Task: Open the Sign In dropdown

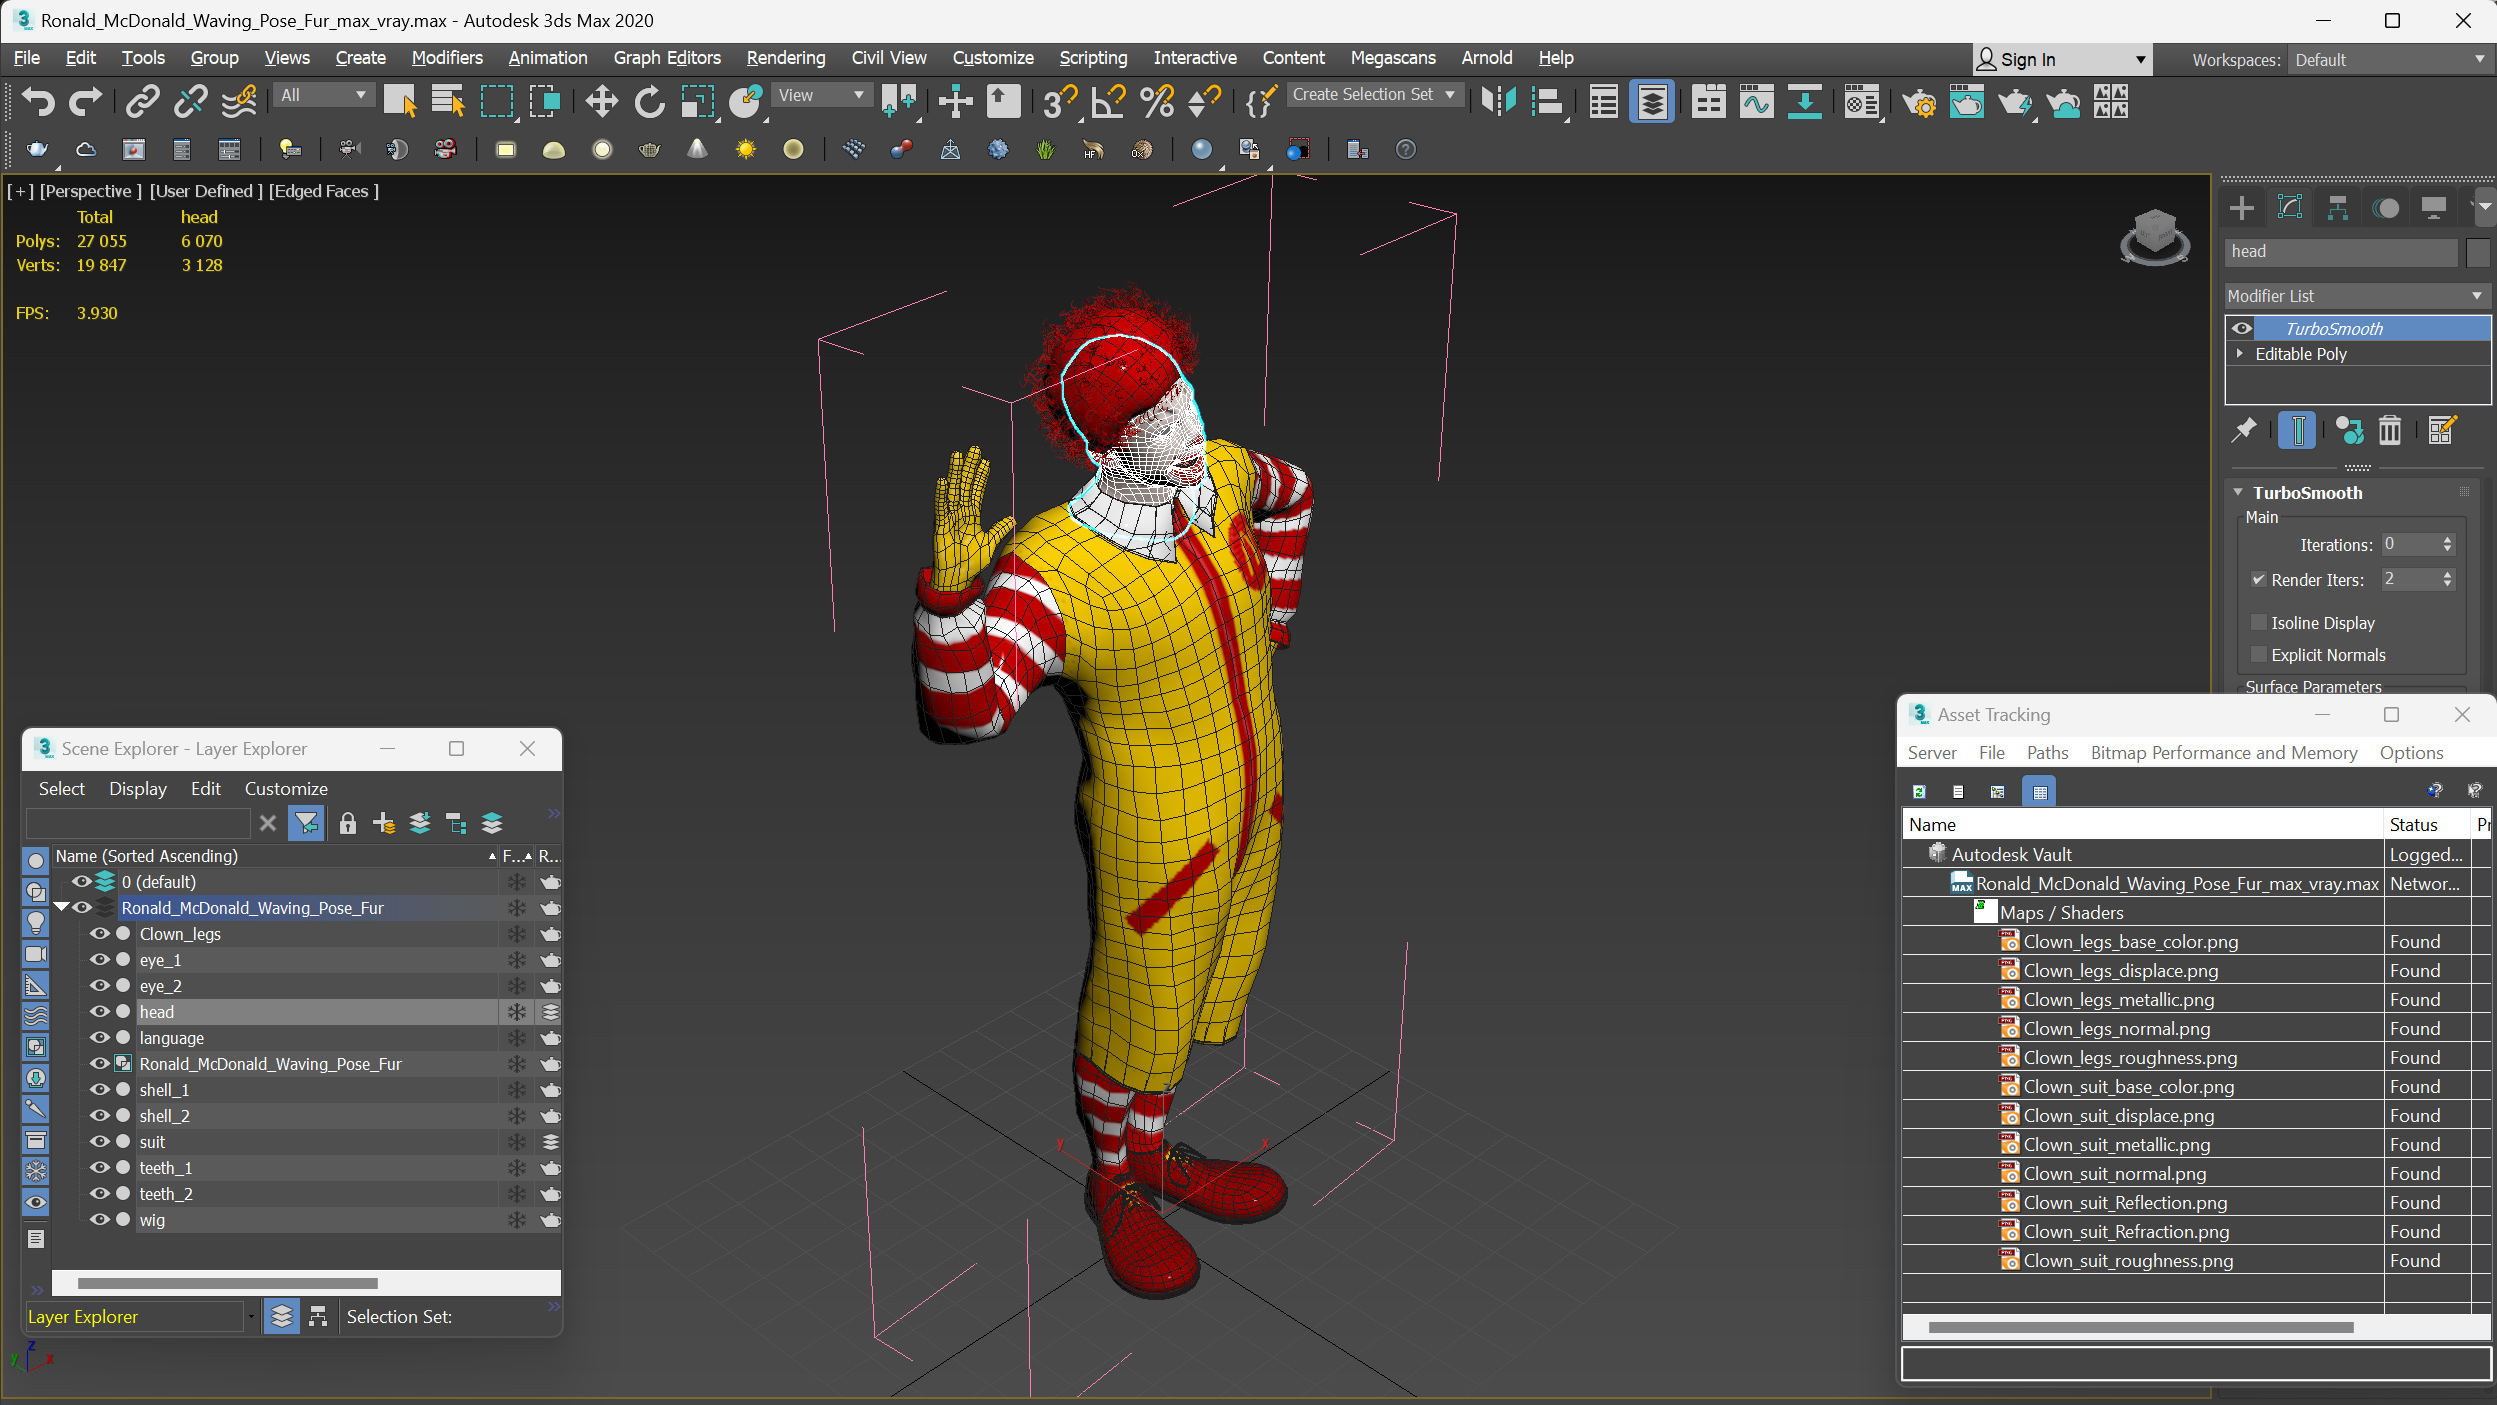Action: click(x=2060, y=60)
